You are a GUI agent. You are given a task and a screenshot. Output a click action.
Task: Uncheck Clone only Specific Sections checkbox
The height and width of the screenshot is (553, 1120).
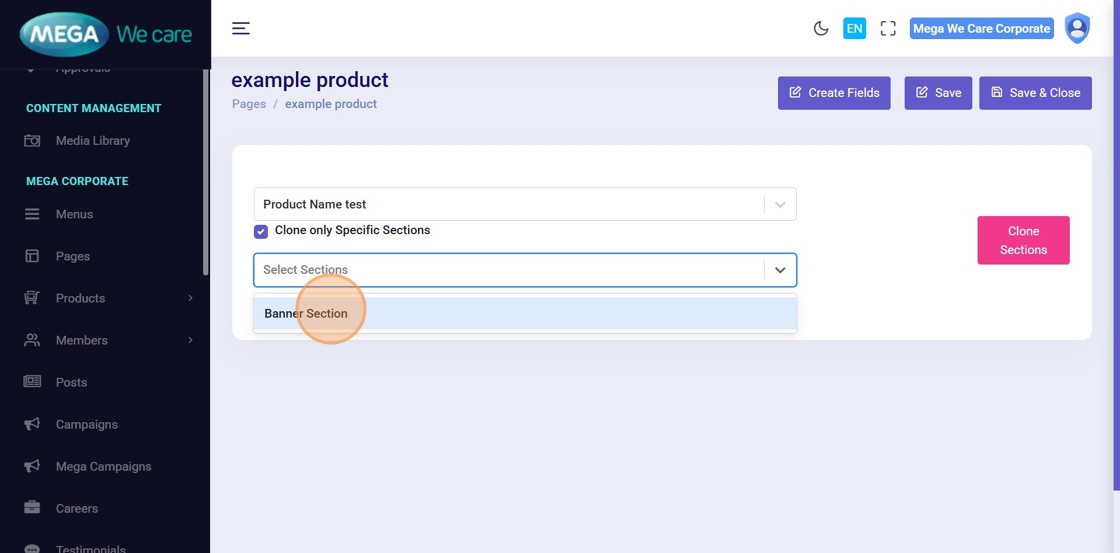(261, 231)
